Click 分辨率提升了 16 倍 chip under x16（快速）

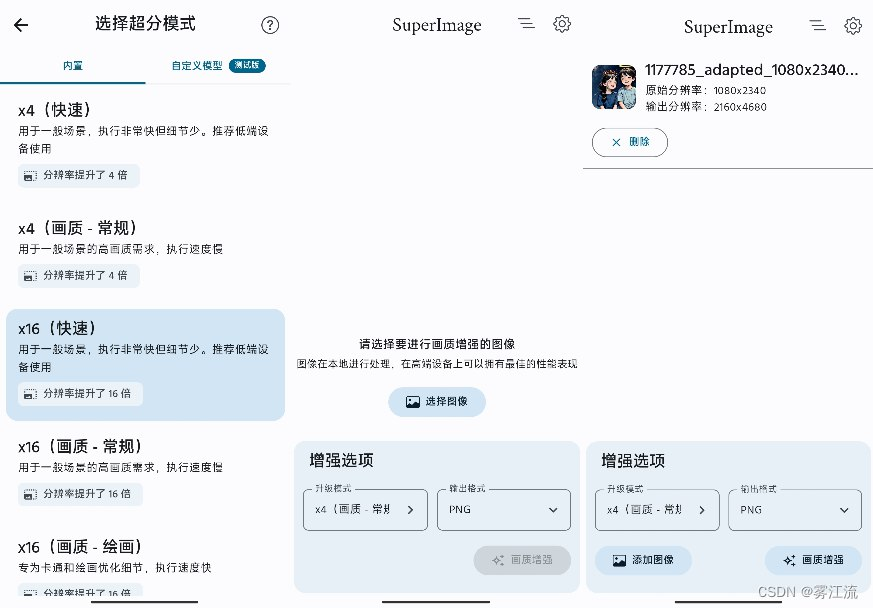[80, 394]
